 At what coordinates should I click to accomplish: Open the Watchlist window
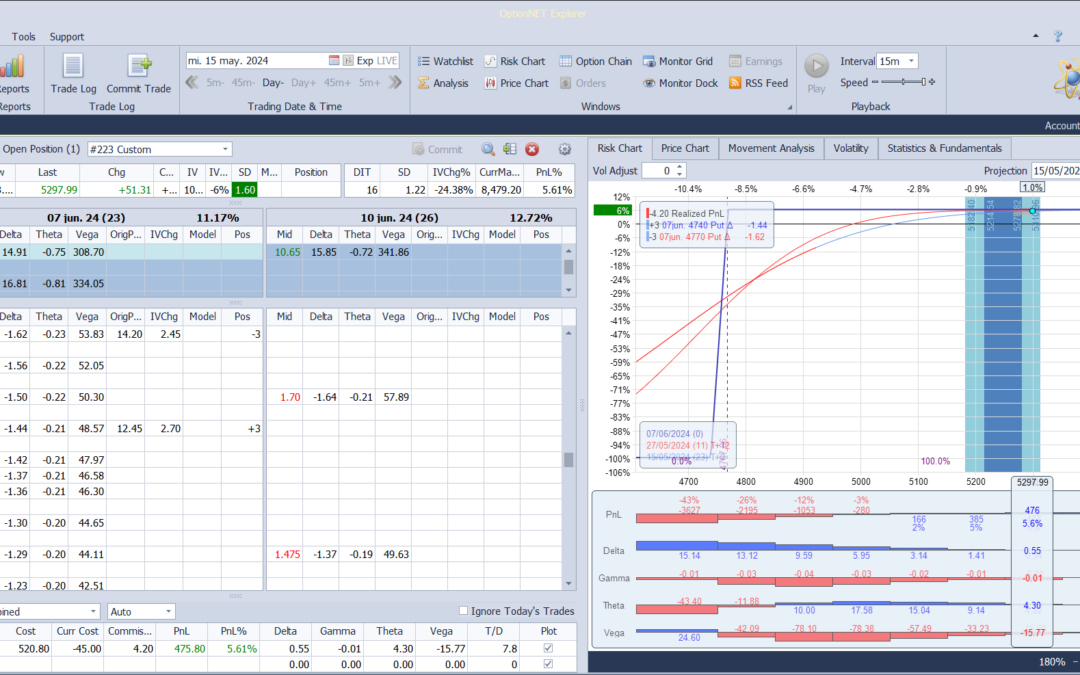pos(445,61)
